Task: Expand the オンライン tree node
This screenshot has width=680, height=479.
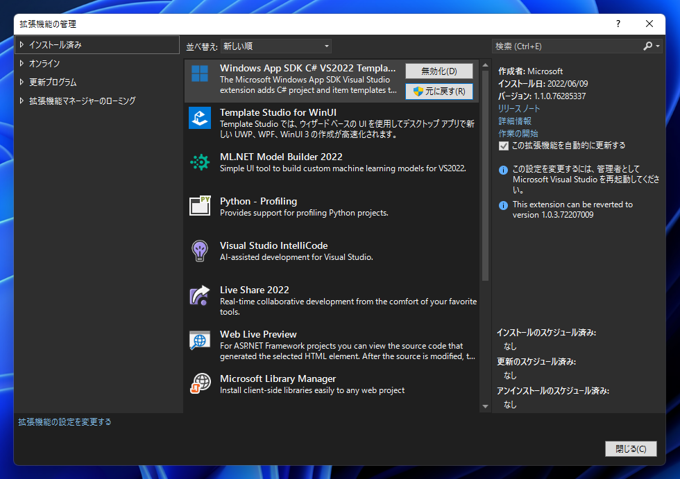Action: [x=21, y=63]
